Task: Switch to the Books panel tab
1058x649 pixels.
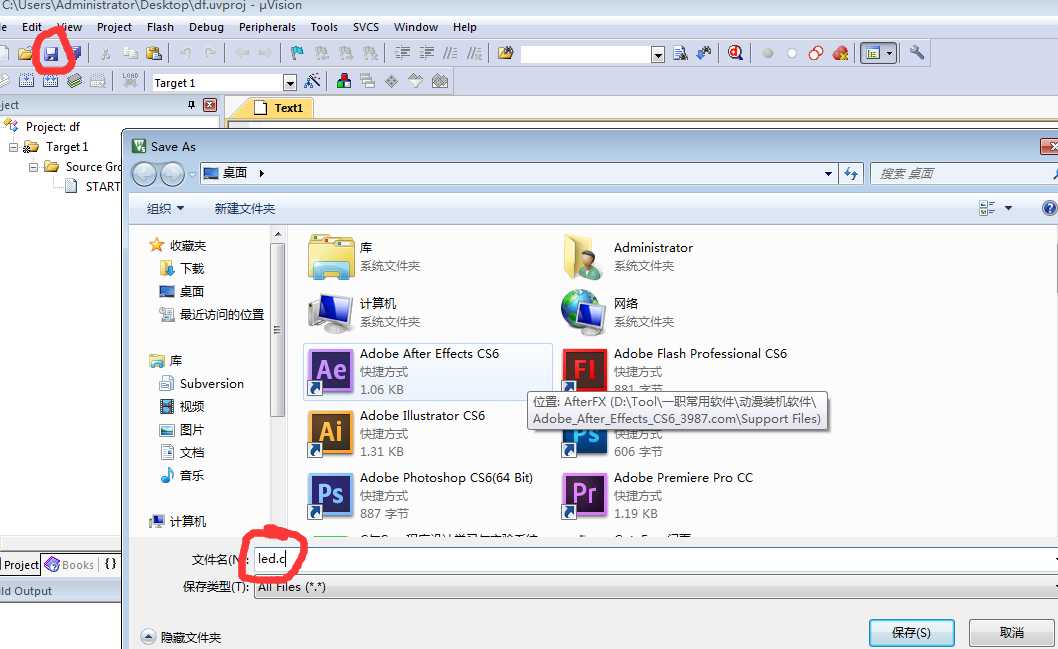Action: click(x=70, y=565)
